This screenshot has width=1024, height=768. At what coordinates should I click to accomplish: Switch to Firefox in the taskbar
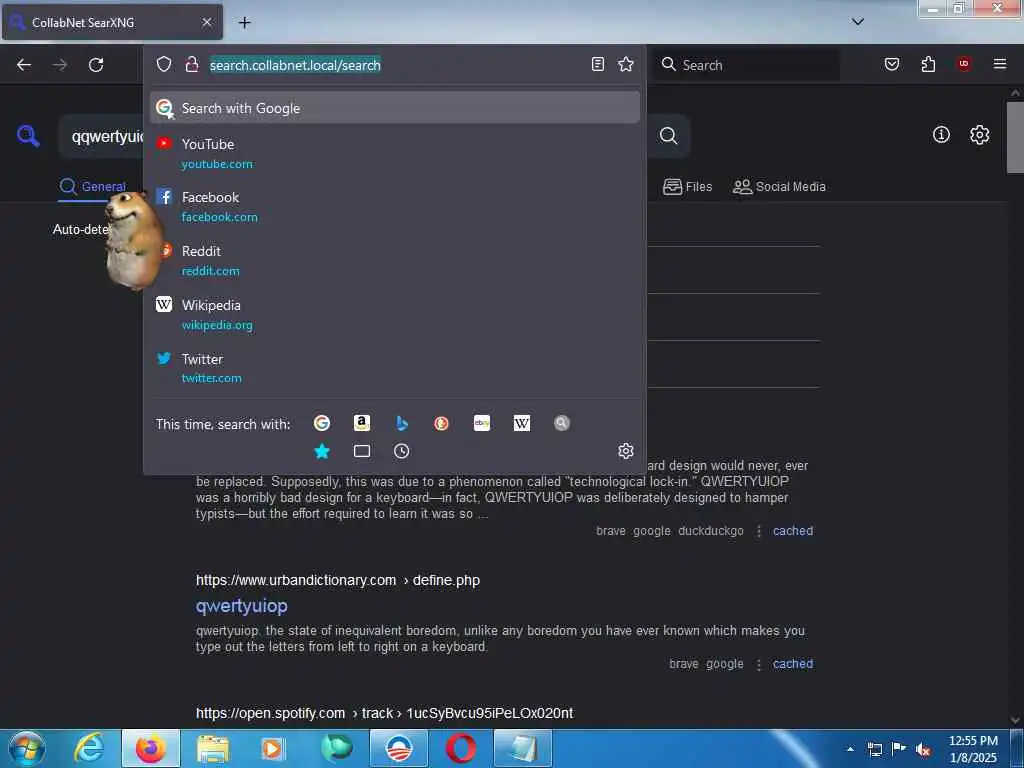point(151,748)
